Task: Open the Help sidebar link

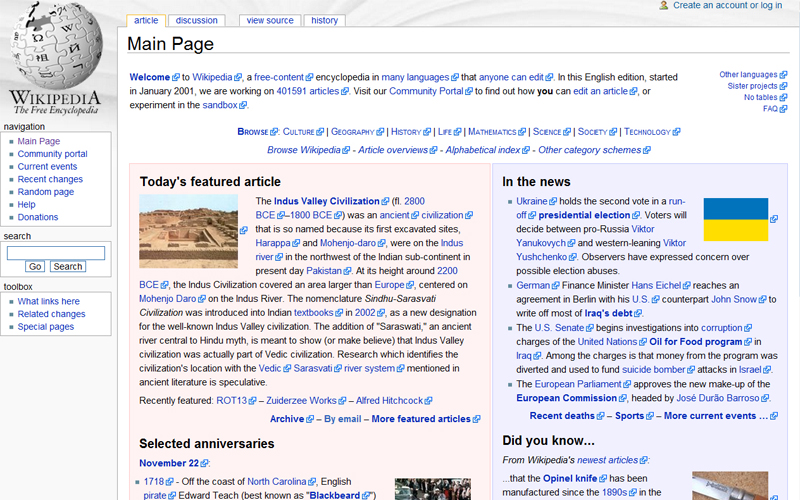Action: coord(27,205)
